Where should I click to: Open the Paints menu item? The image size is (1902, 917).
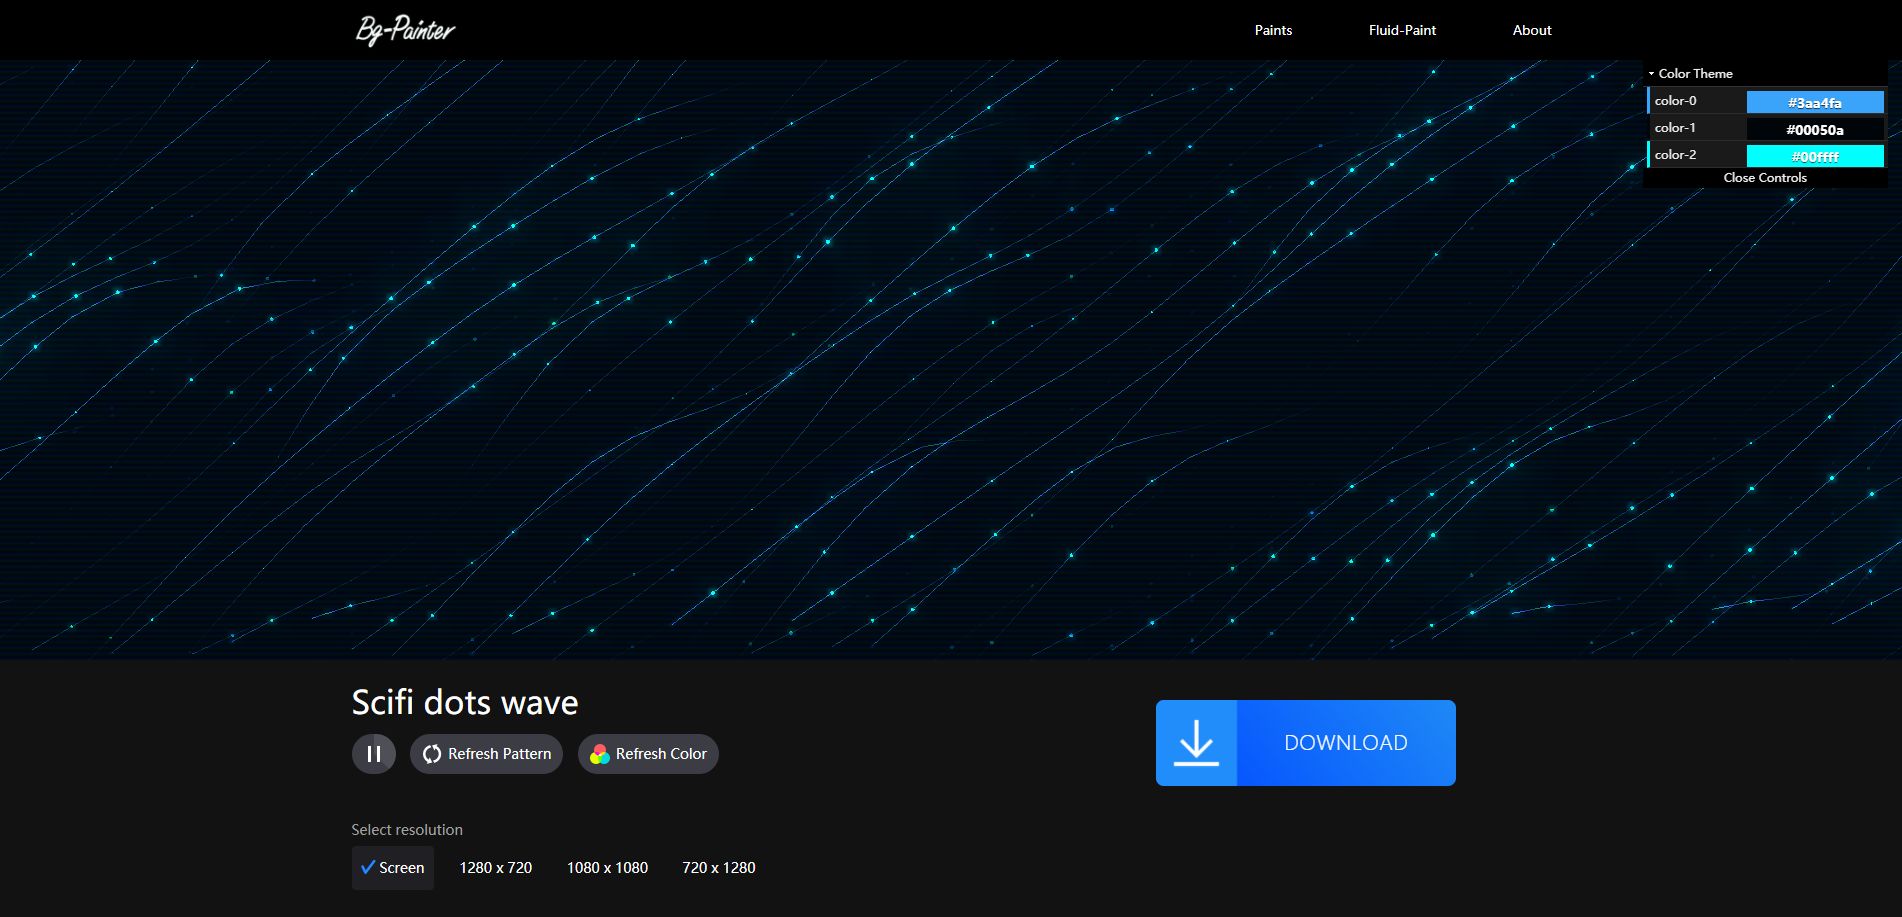(1273, 30)
